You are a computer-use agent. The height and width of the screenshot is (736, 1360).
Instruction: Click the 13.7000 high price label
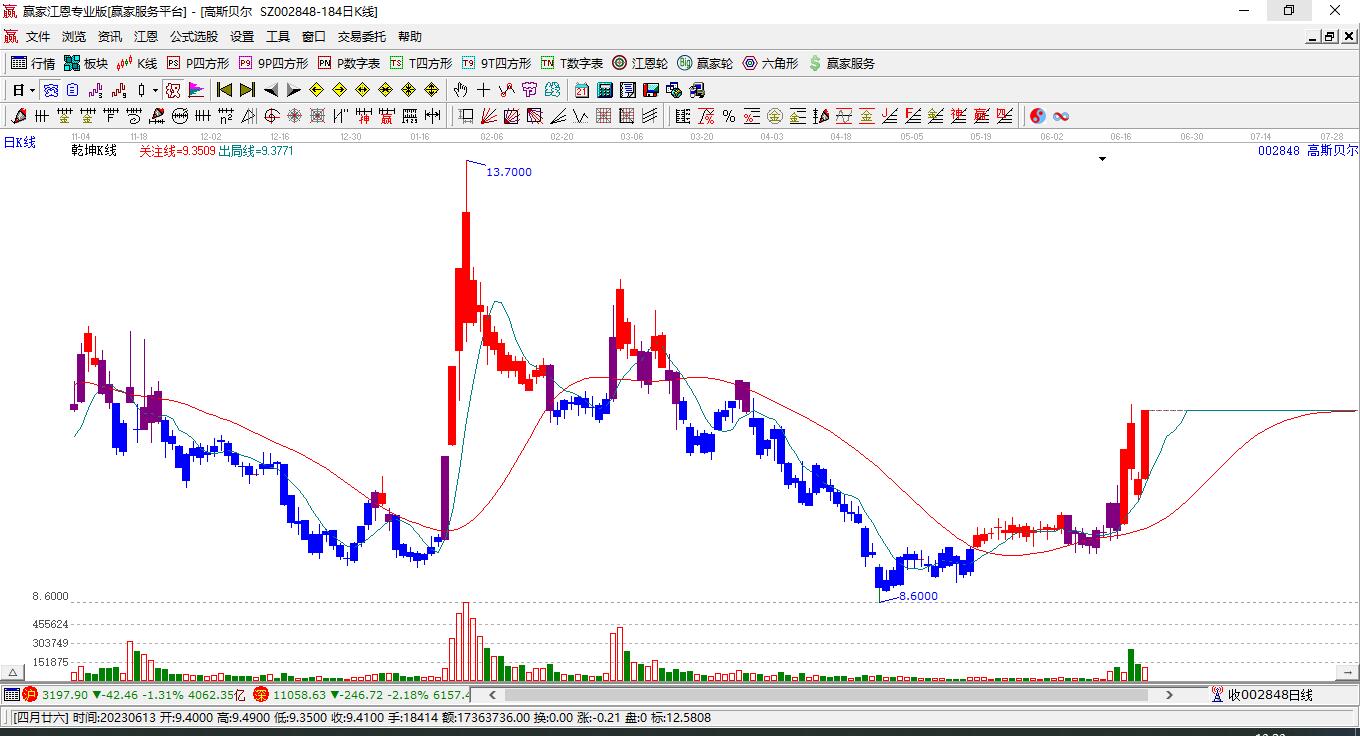(509, 172)
